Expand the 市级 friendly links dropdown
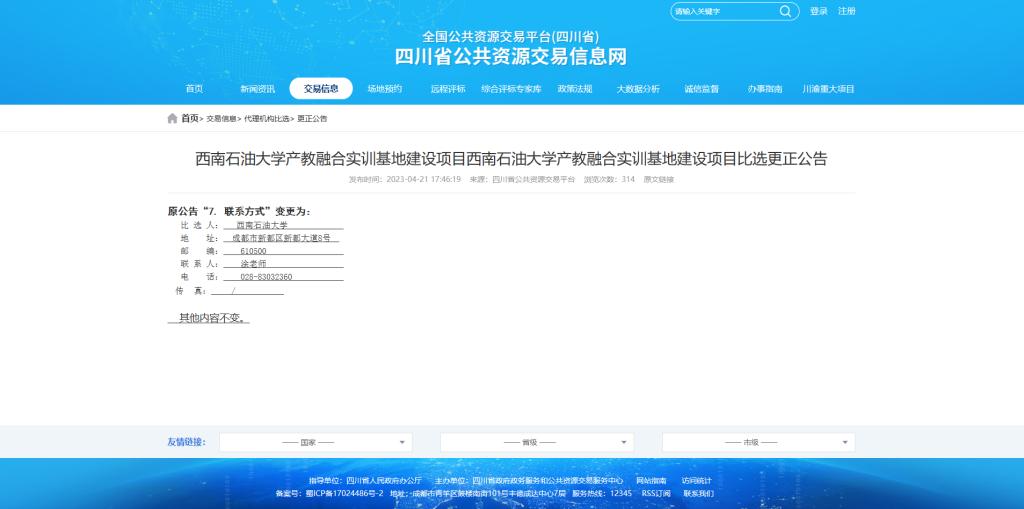 coord(758,442)
